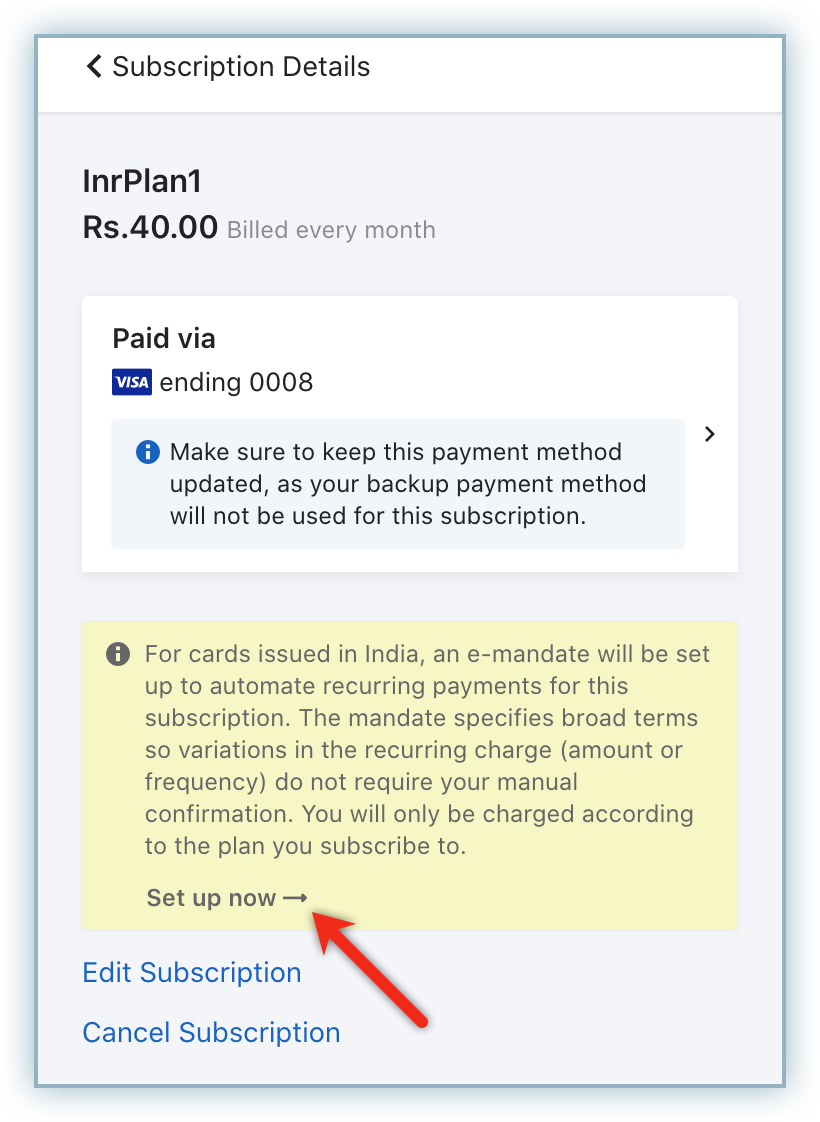The image size is (820, 1122).
Task: Click the Subscription Details header title
Action: pyautogui.click(x=241, y=67)
